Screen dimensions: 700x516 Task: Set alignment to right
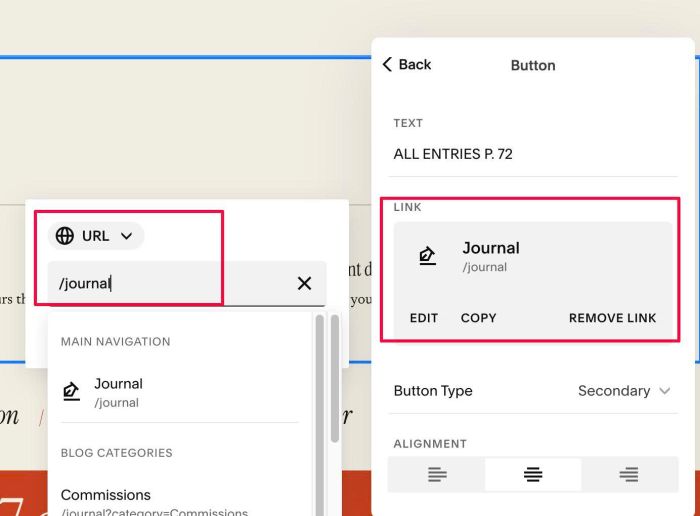click(629, 474)
